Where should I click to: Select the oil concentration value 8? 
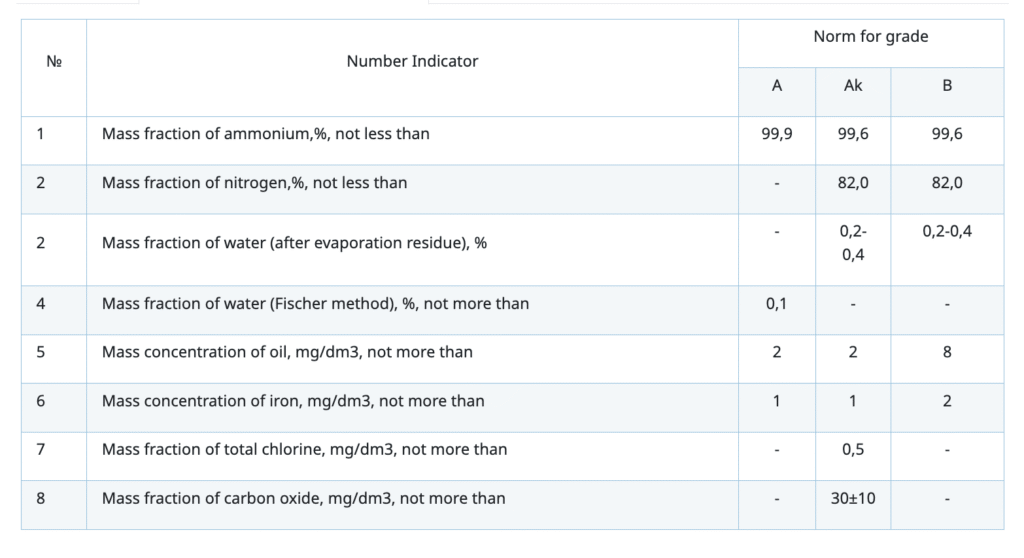947,352
